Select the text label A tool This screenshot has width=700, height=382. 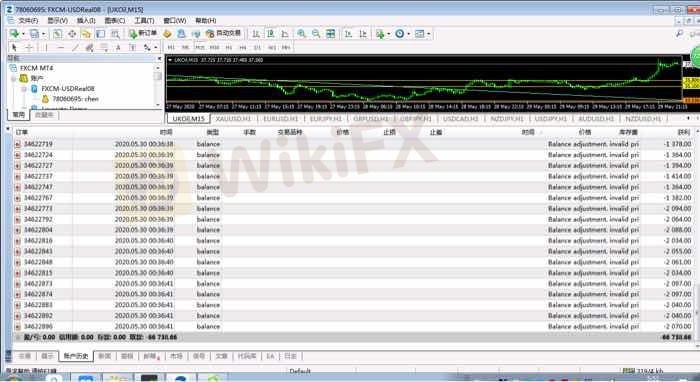[118, 47]
